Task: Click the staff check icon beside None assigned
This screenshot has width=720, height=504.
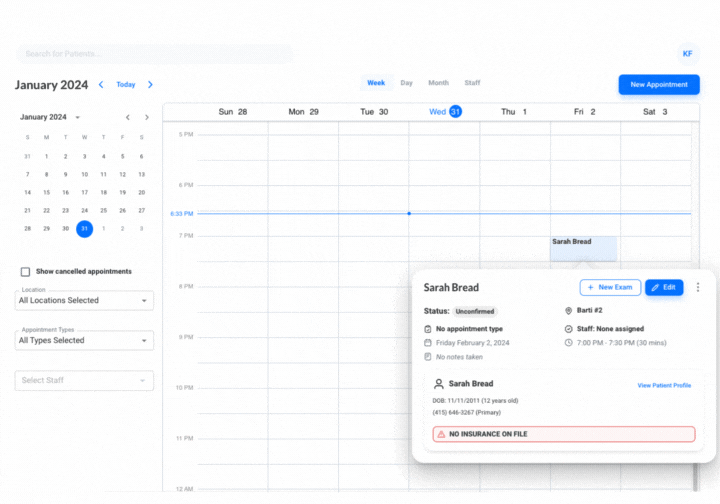Action: tap(568, 329)
